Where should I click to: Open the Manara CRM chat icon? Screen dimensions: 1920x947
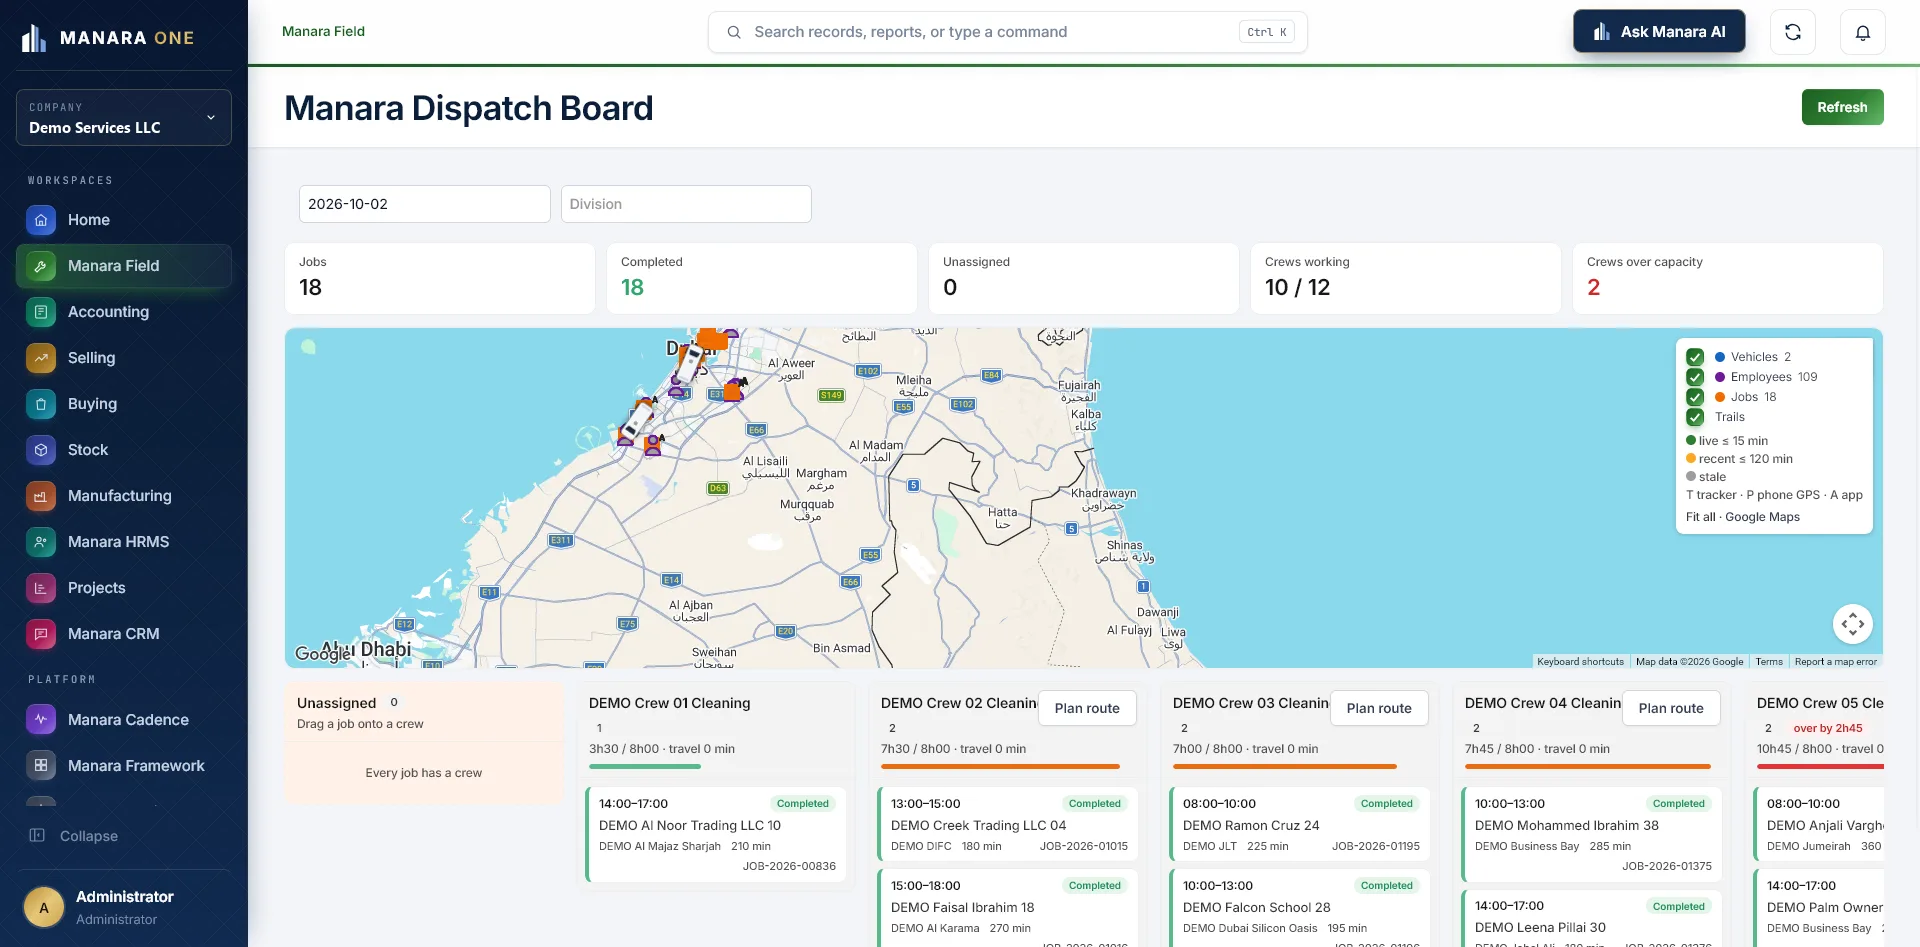coord(41,634)
